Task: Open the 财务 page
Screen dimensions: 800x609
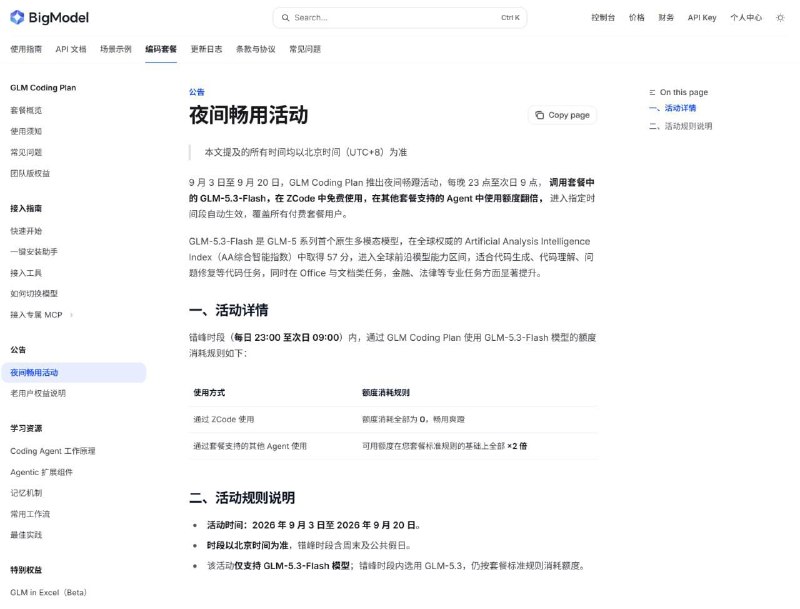Action: coord(666,17)
